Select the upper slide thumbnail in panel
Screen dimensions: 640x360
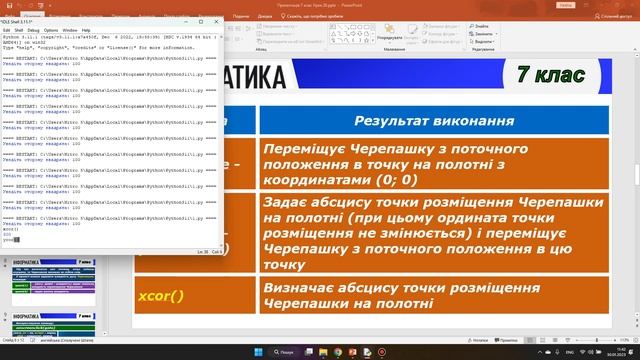tap(53, 282)
